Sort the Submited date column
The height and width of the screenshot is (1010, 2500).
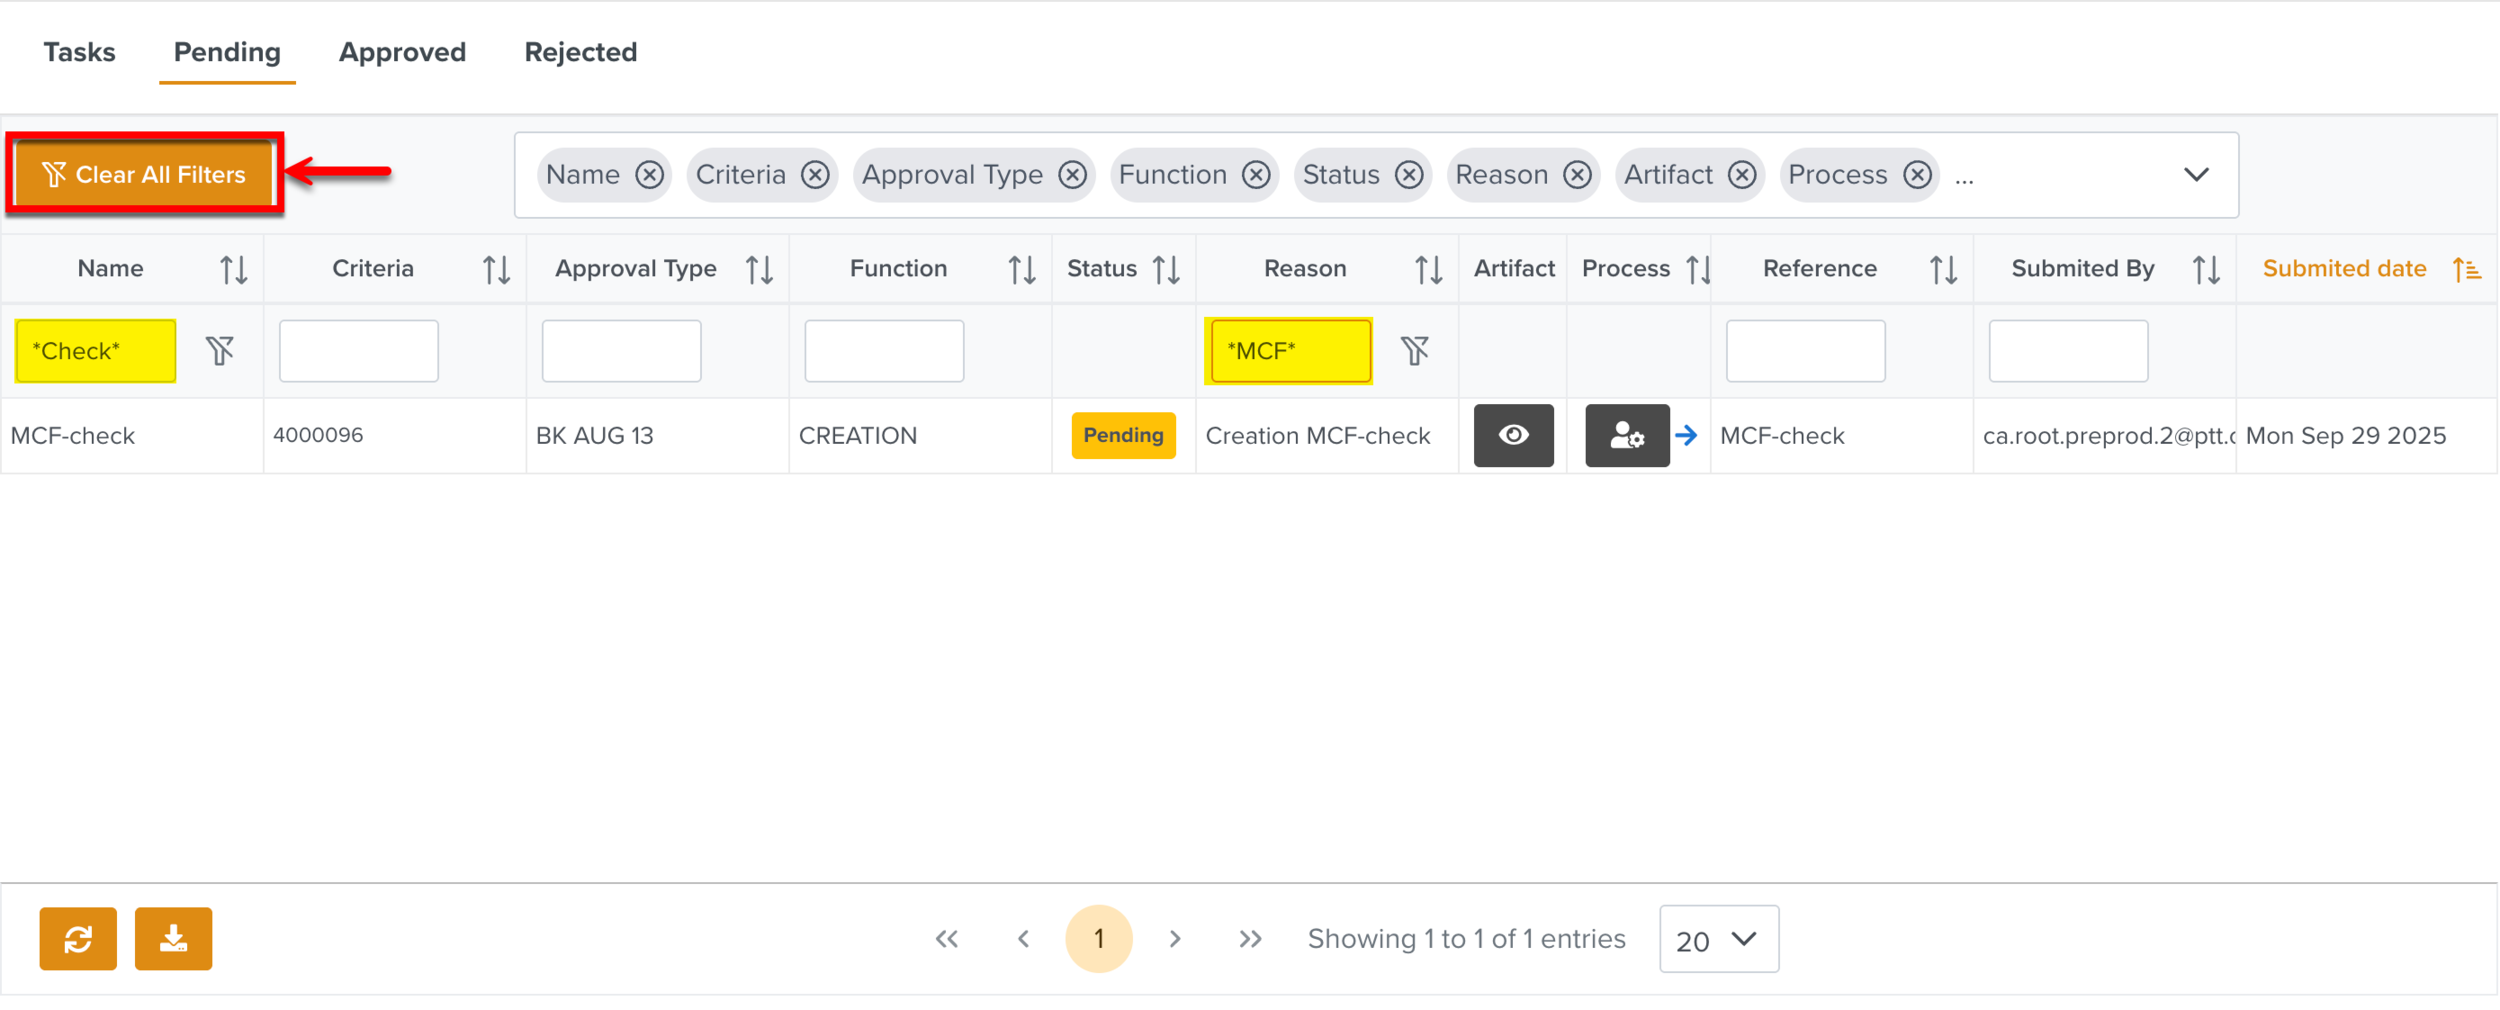click(2466, 269)
